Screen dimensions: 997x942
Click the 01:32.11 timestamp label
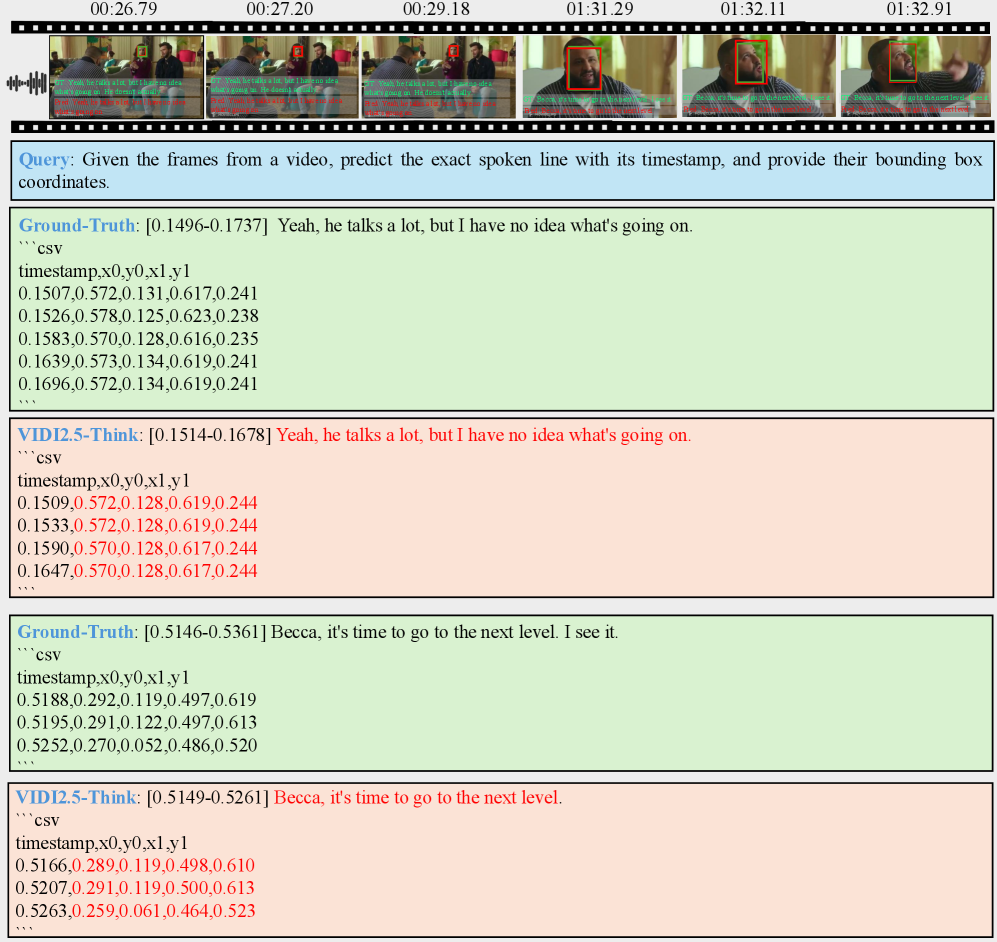[x=753, y=9]
